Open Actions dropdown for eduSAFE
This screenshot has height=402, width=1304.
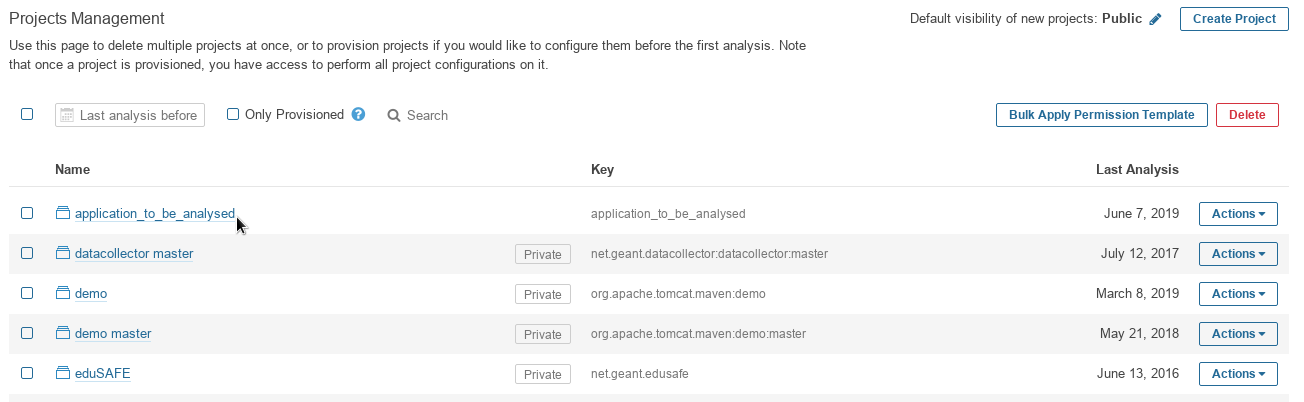click(x=1238, y=374)
